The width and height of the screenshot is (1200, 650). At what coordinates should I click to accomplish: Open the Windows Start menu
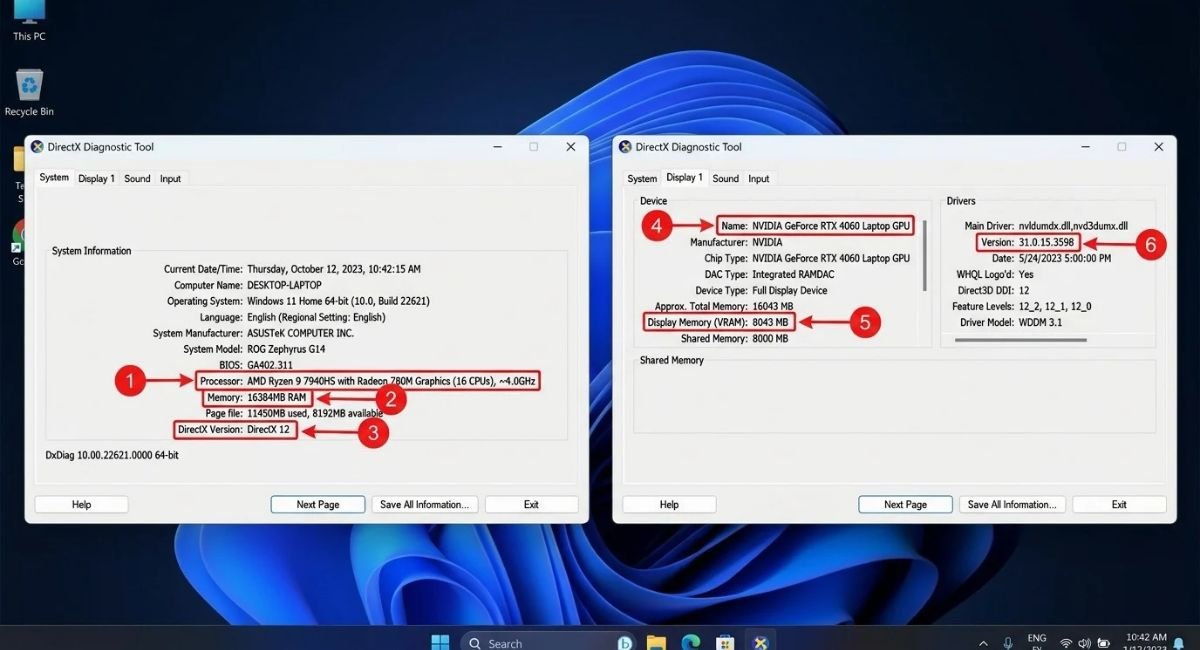(x=440, y=642)
